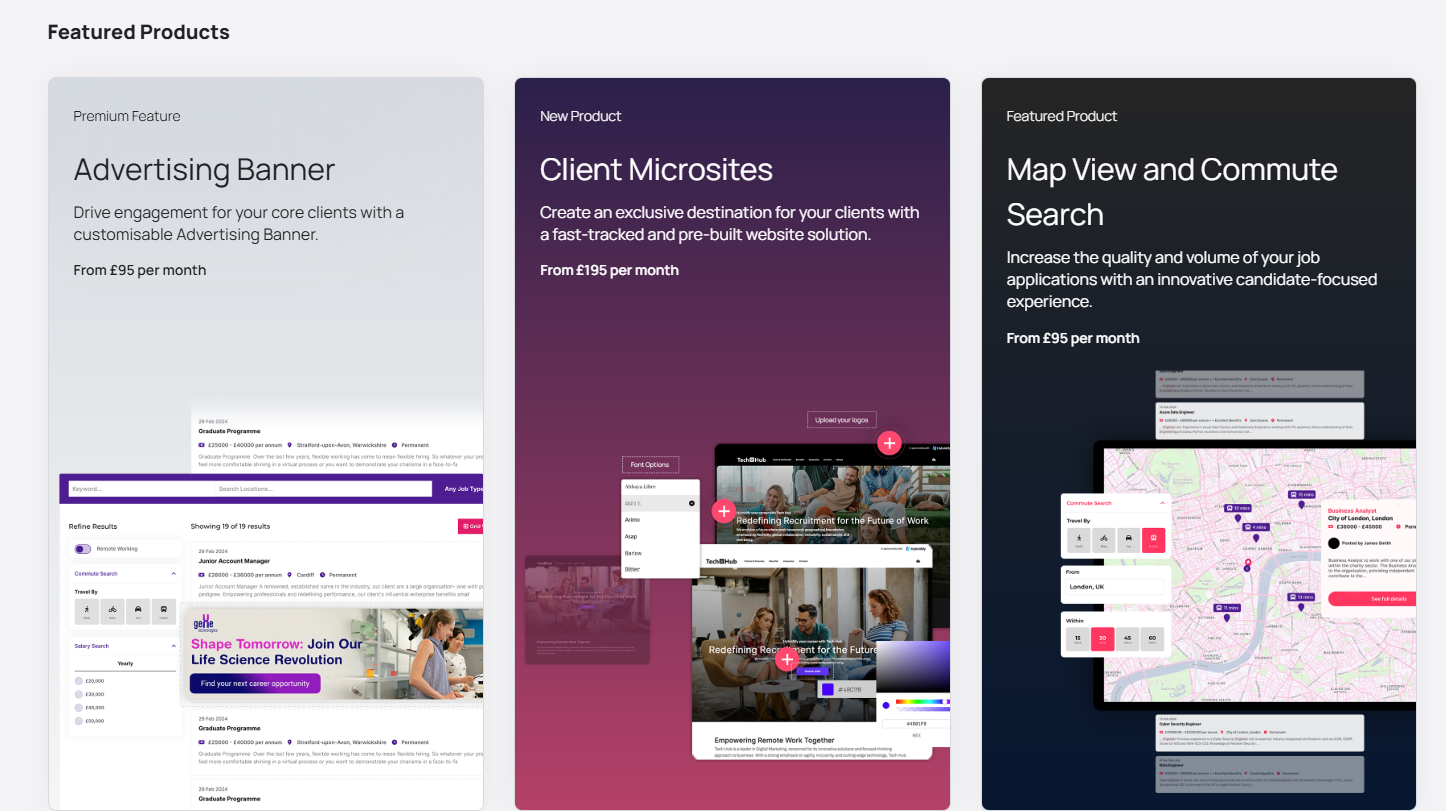Choose Walk icon in Map View commute panel
Screen dimensions: 1446x811
click(1078, 541)
